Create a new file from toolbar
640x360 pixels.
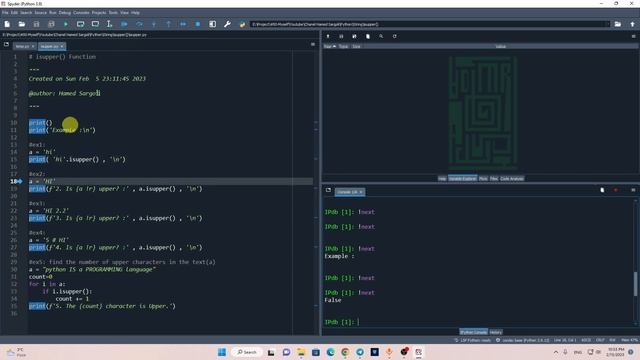(7, 24)
